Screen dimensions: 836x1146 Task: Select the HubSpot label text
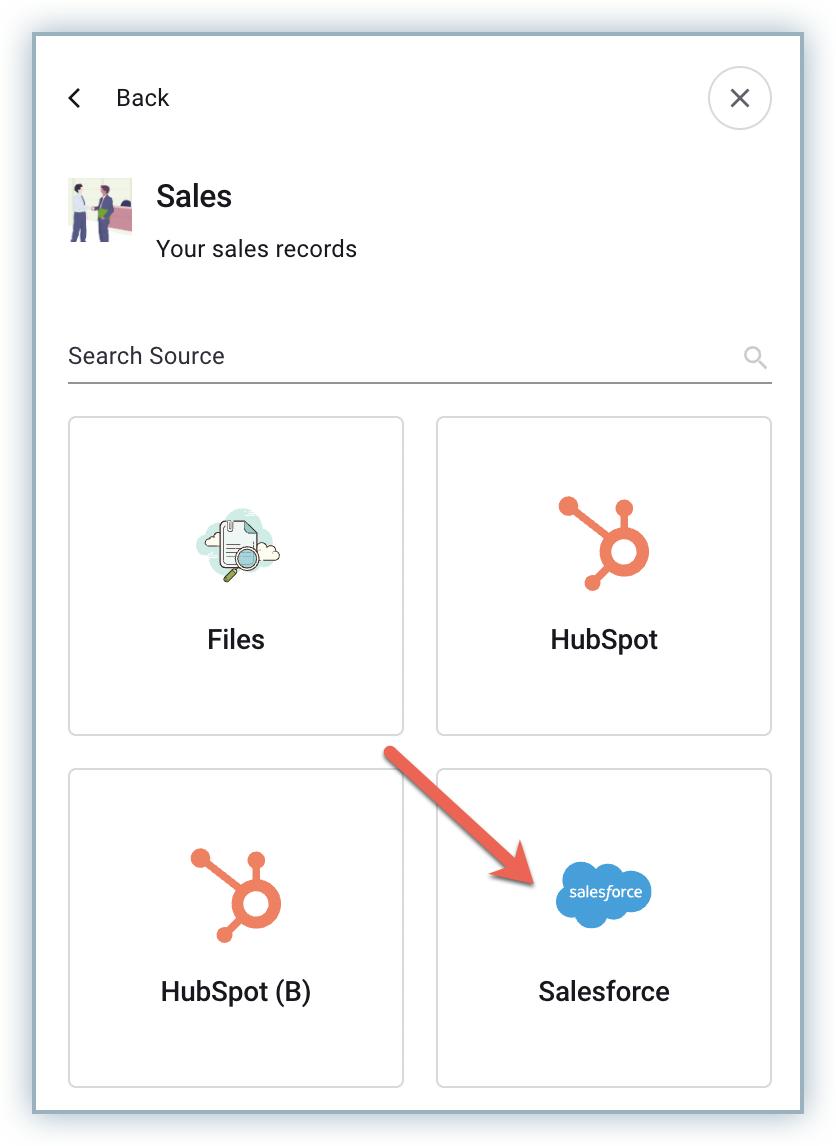pyautogui.click(x=604, y=639)
